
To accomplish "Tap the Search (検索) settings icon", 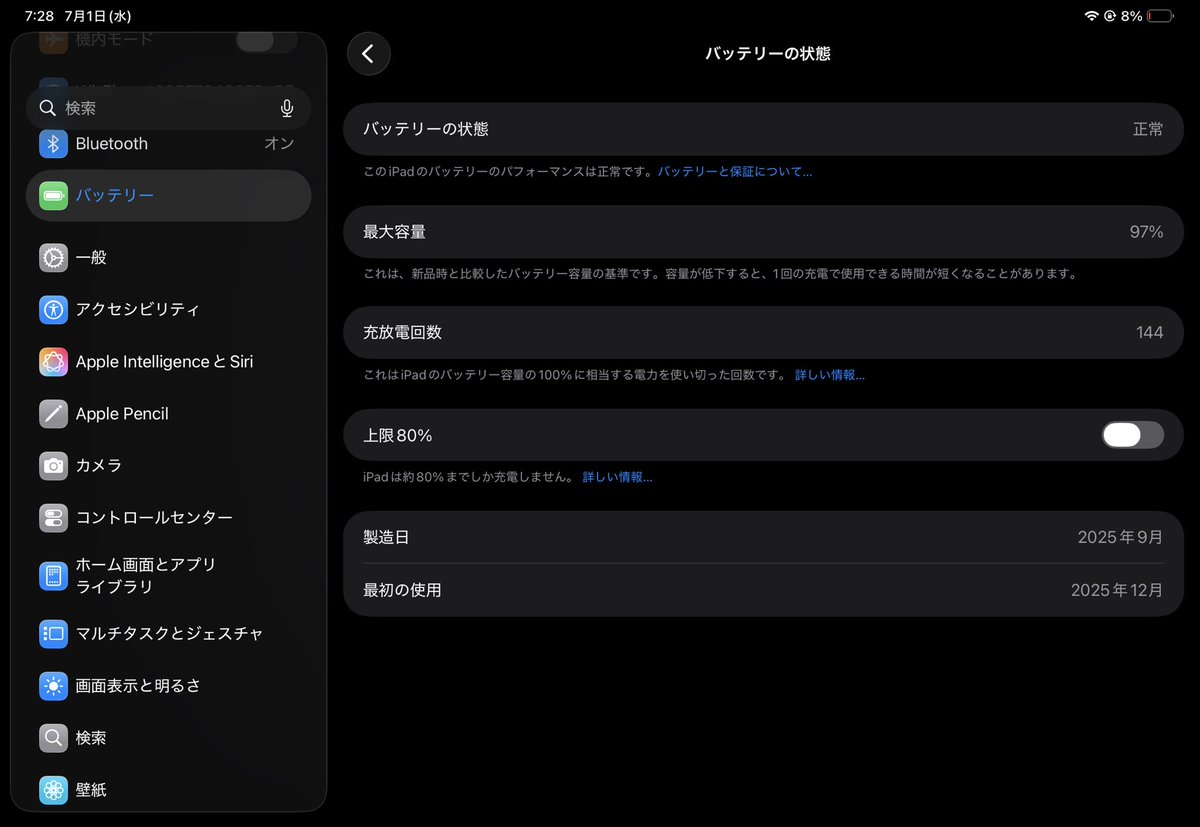I will click(54, 738).
